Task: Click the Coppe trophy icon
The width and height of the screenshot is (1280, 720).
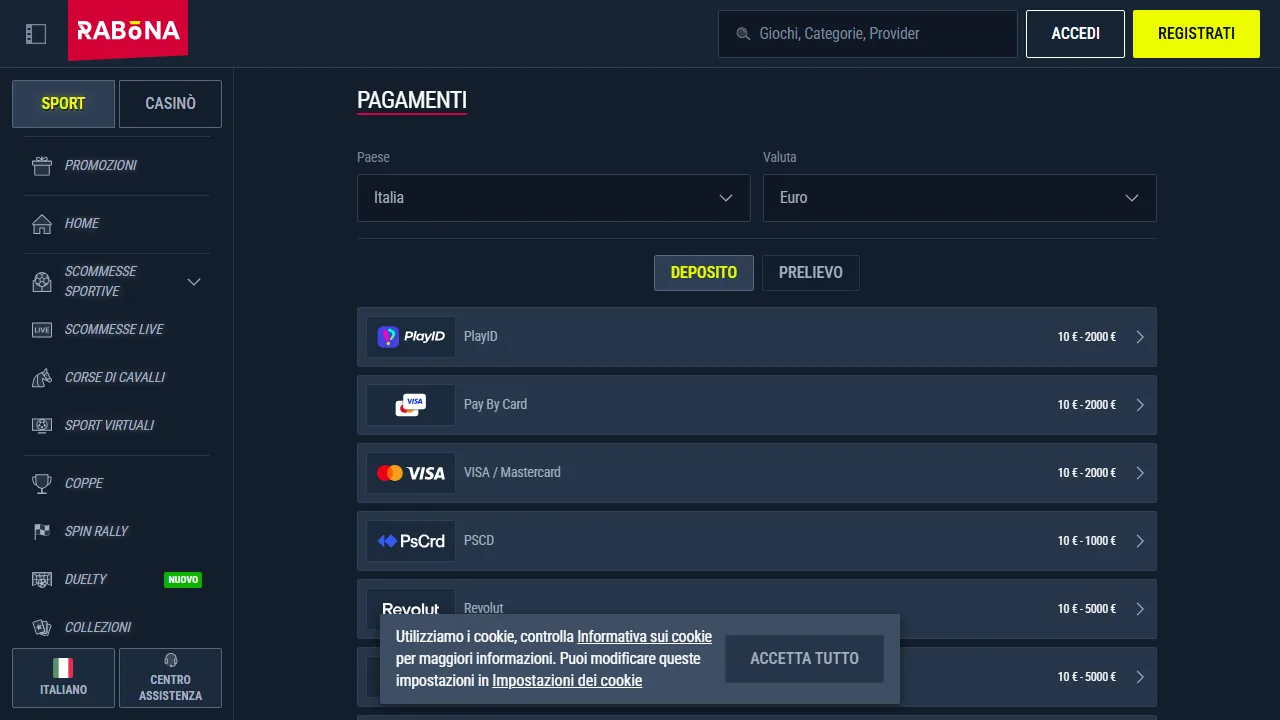Action: tap(42, 484)
